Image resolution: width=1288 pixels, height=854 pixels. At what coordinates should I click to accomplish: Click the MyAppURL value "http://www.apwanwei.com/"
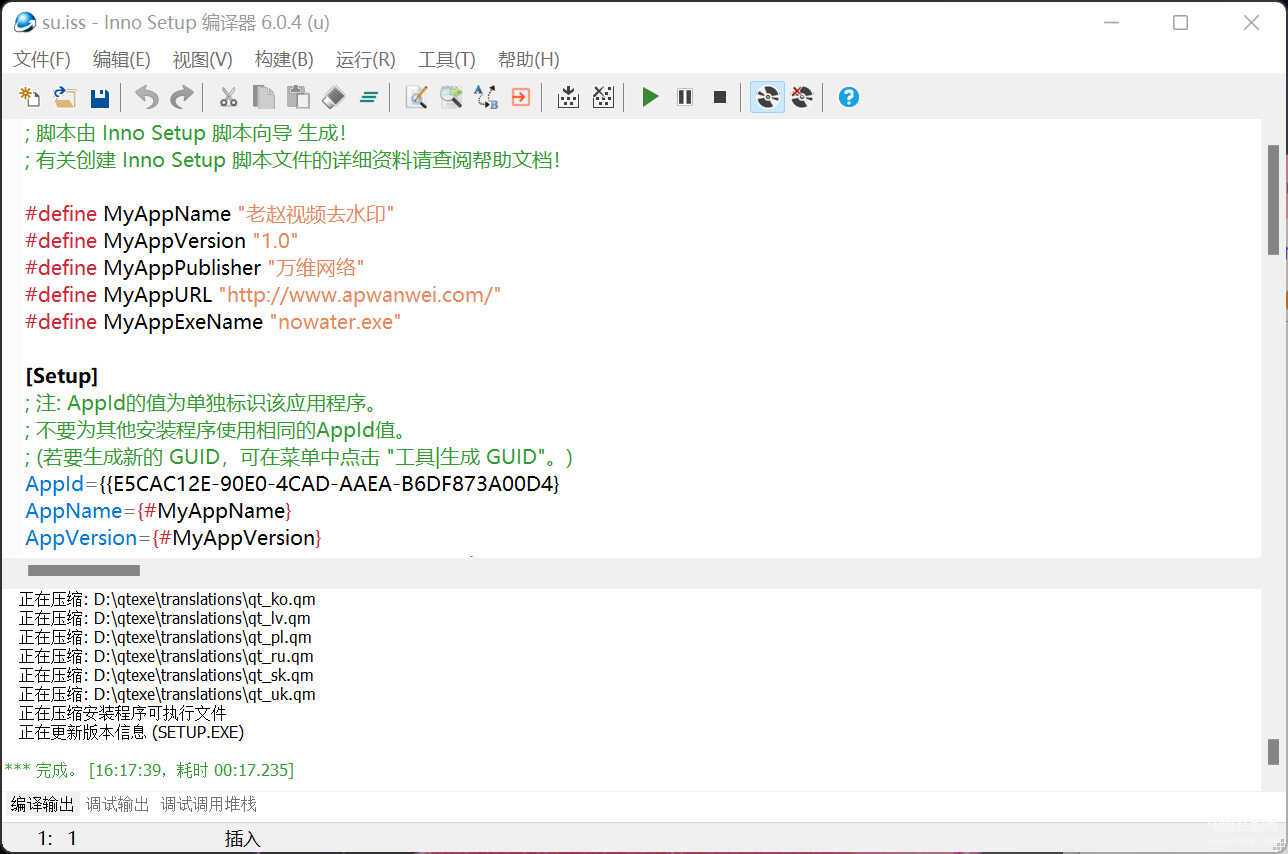tap(359, 295)
